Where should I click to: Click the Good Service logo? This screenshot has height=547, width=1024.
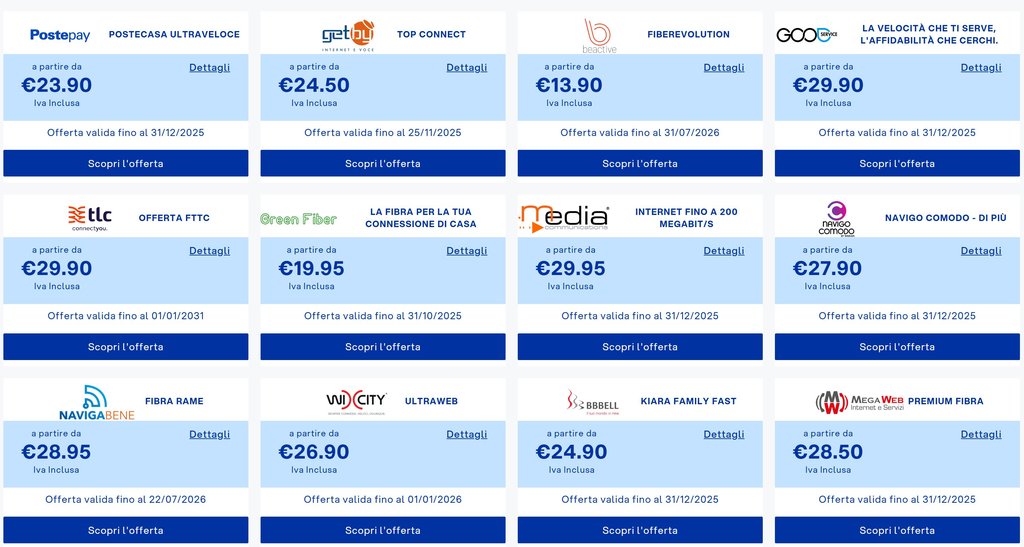pos(807,35)
